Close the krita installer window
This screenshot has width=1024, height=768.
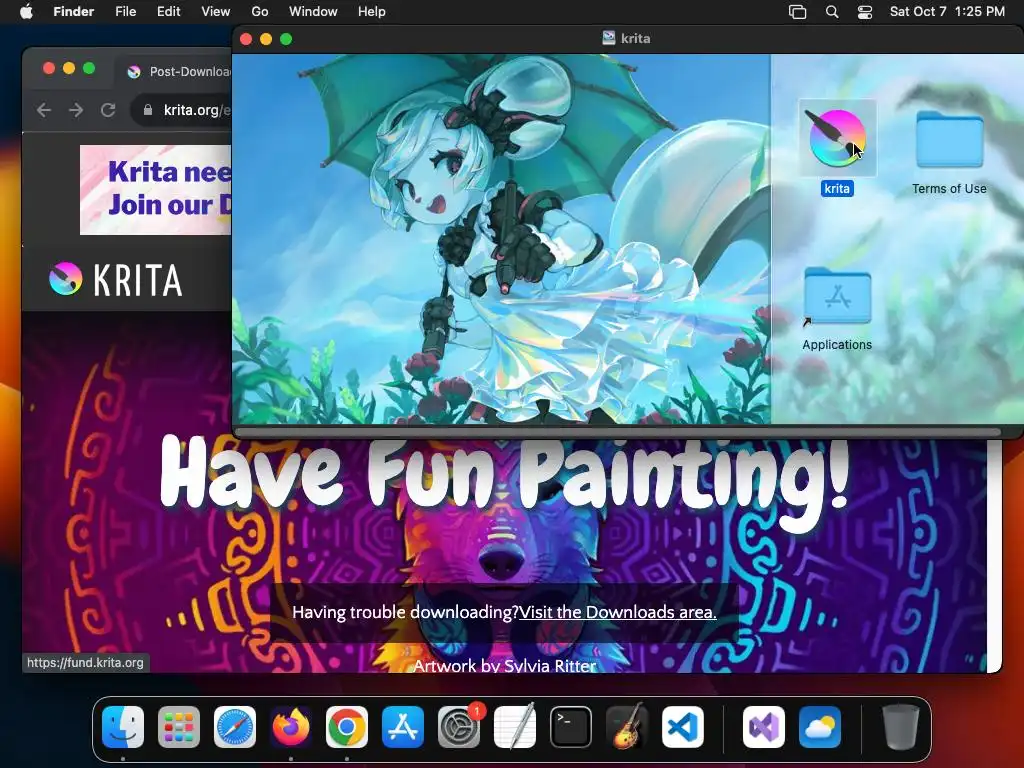click(246, 39)
